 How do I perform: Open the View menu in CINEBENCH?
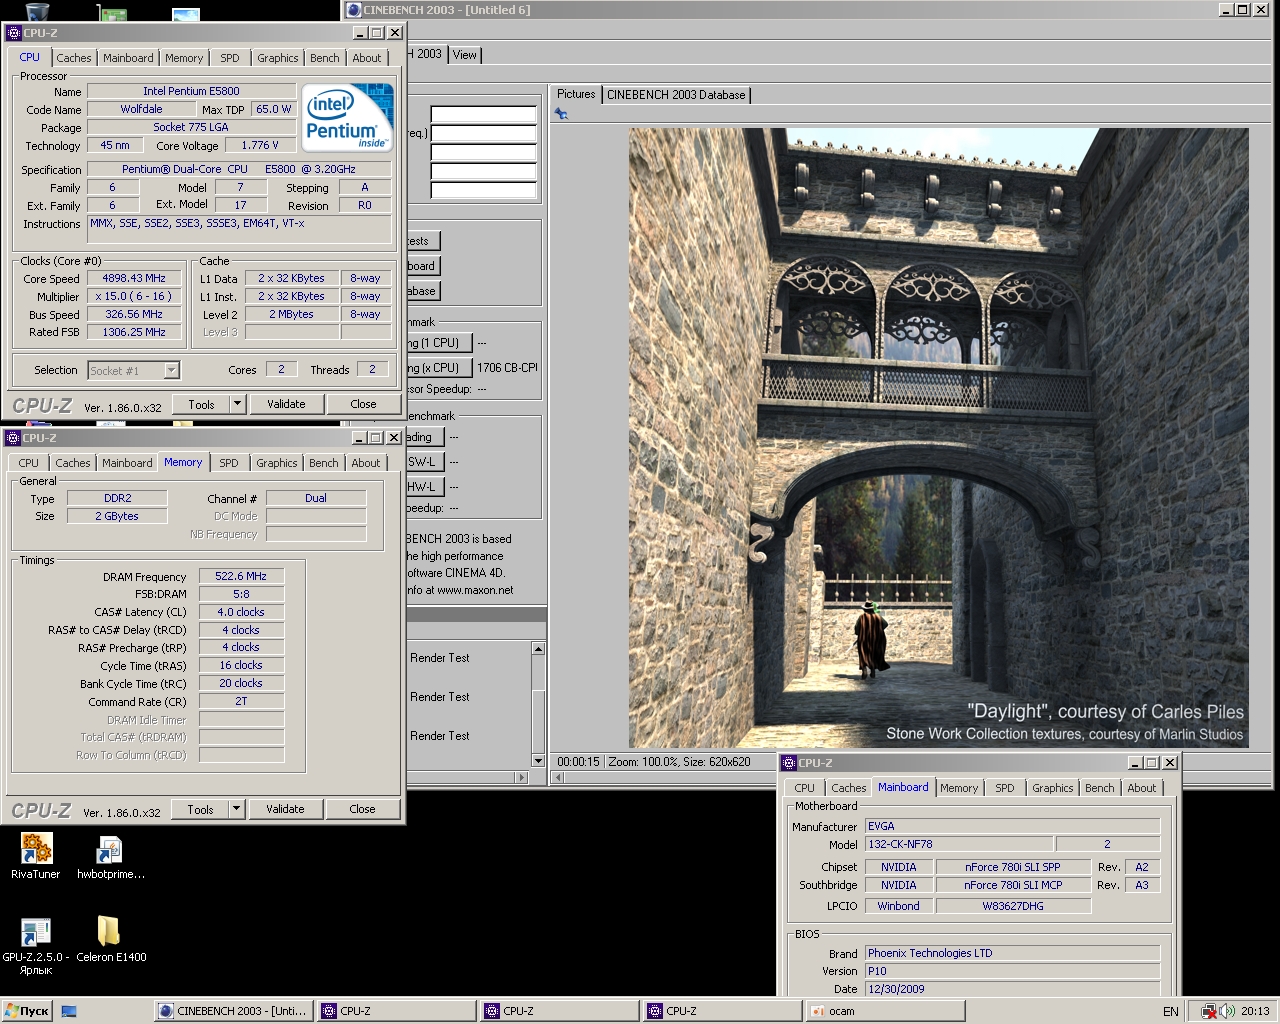click(465, 55)
